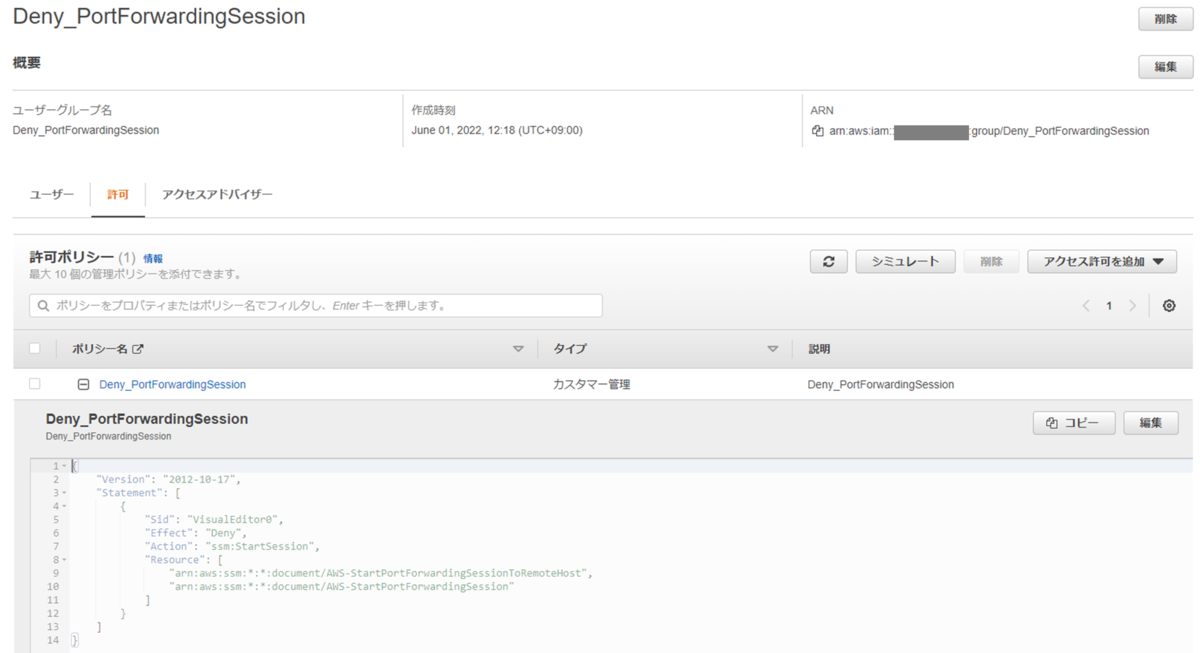This screenshot has width=1200, height=653.
Task: Click the Deny_PortForwardingSession description cell
Action: (x=881, y=384)
